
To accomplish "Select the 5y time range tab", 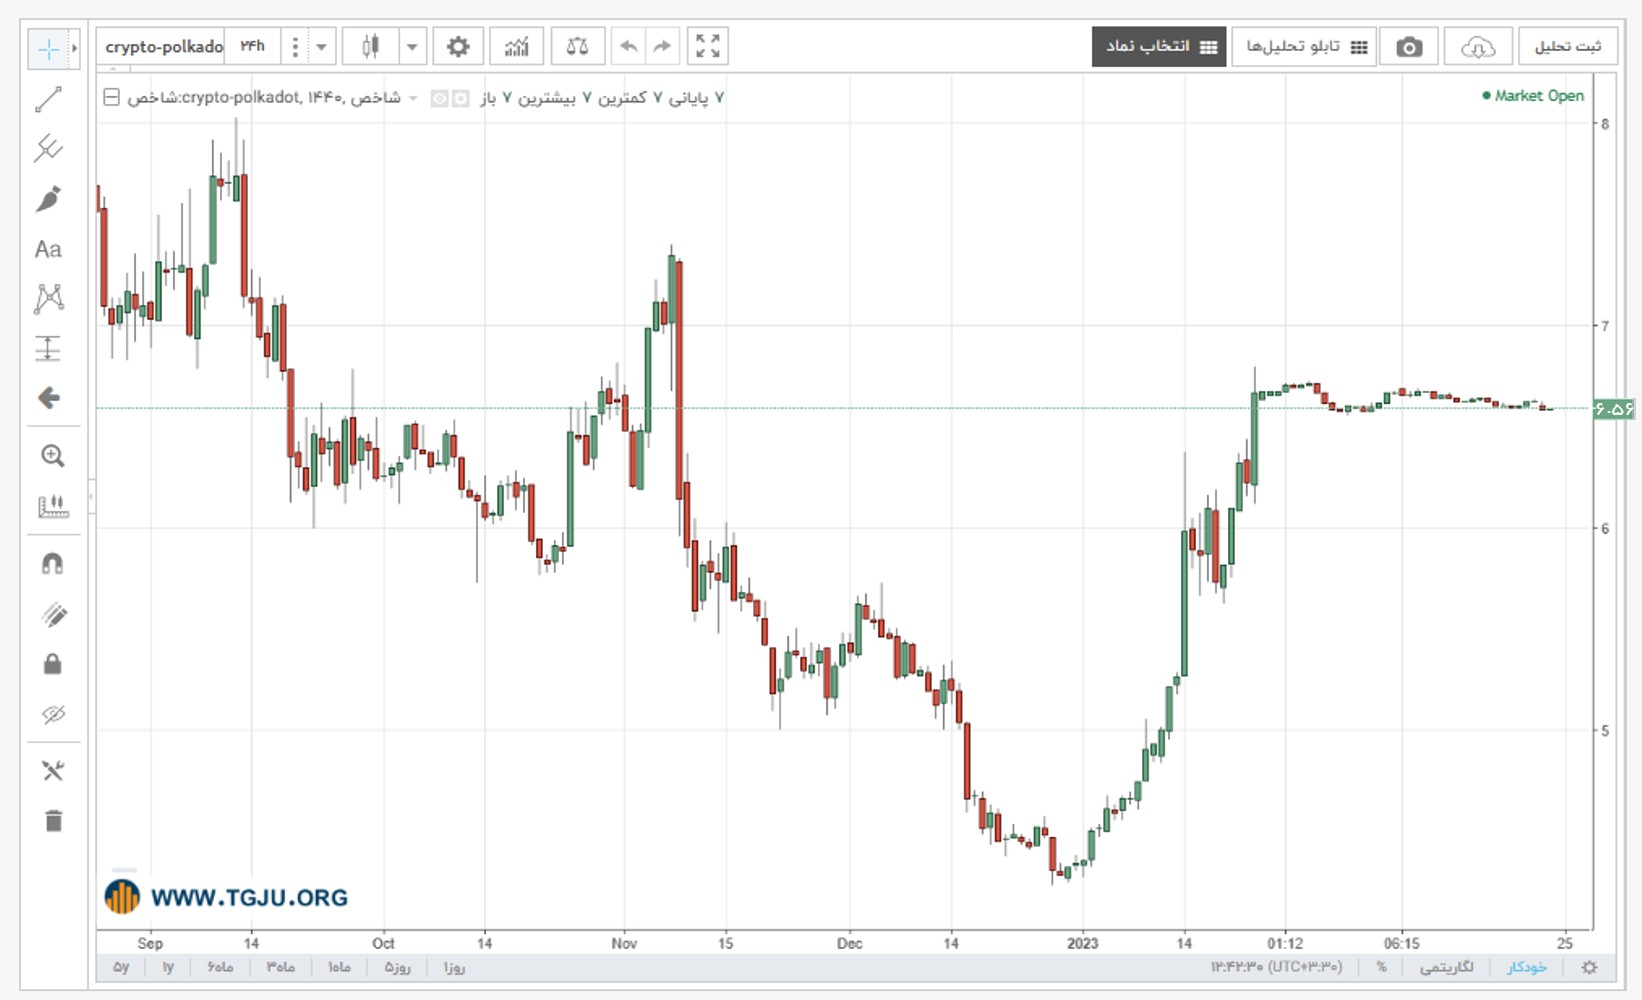I will pos(121,967).
